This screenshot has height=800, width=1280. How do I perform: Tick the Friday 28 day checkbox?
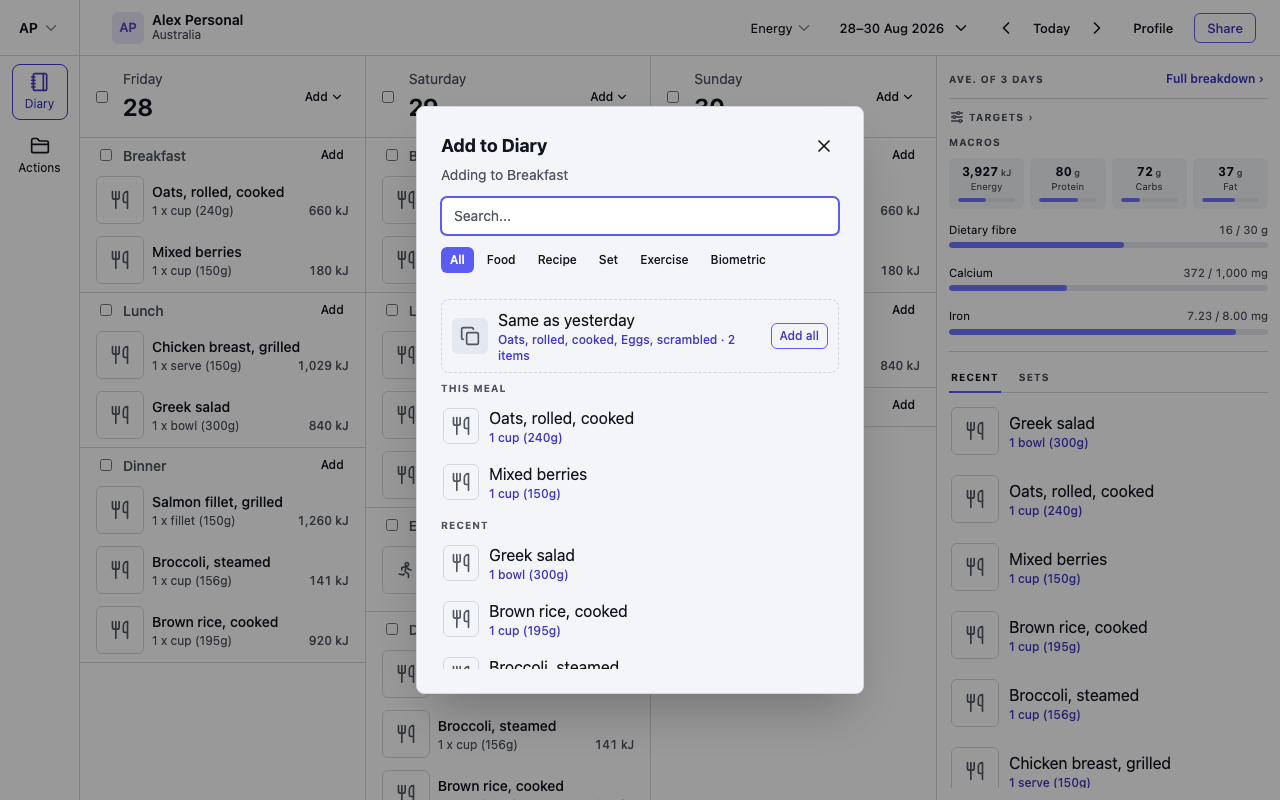pyautogui.click(x=102, y=97)
